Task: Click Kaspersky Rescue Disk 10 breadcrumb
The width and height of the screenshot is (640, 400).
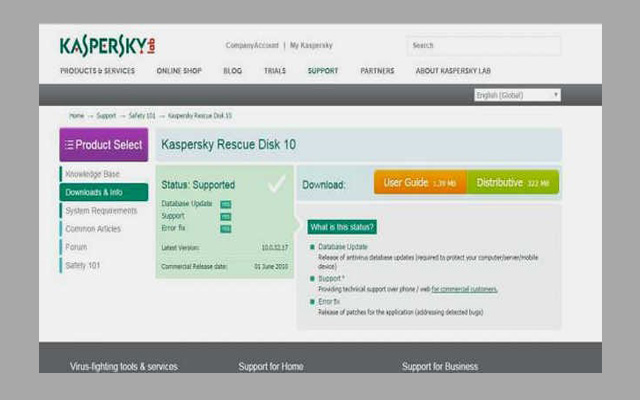Action: pos(200,116)
